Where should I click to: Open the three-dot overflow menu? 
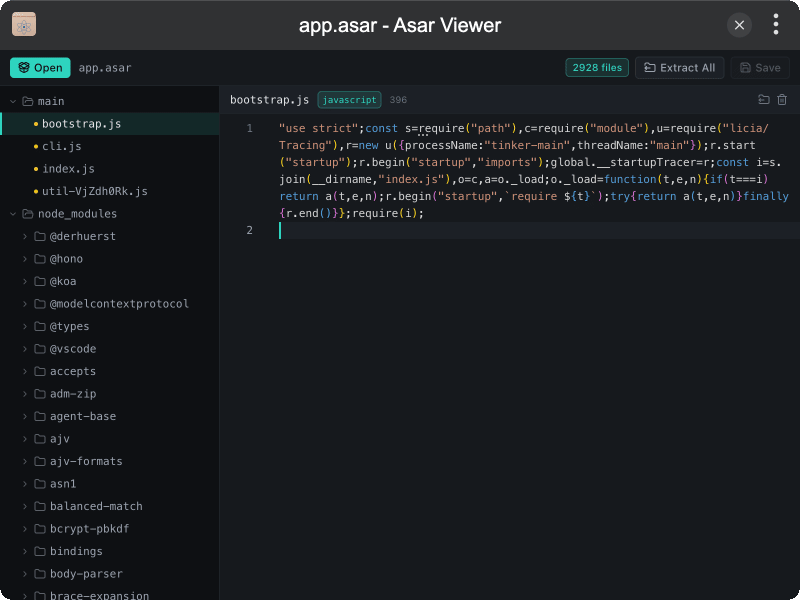click(776, 24)
